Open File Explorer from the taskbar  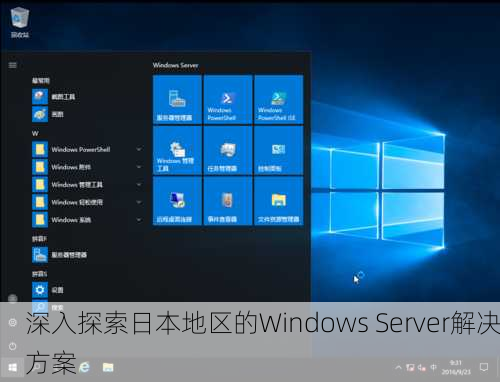tap(108, 367)
